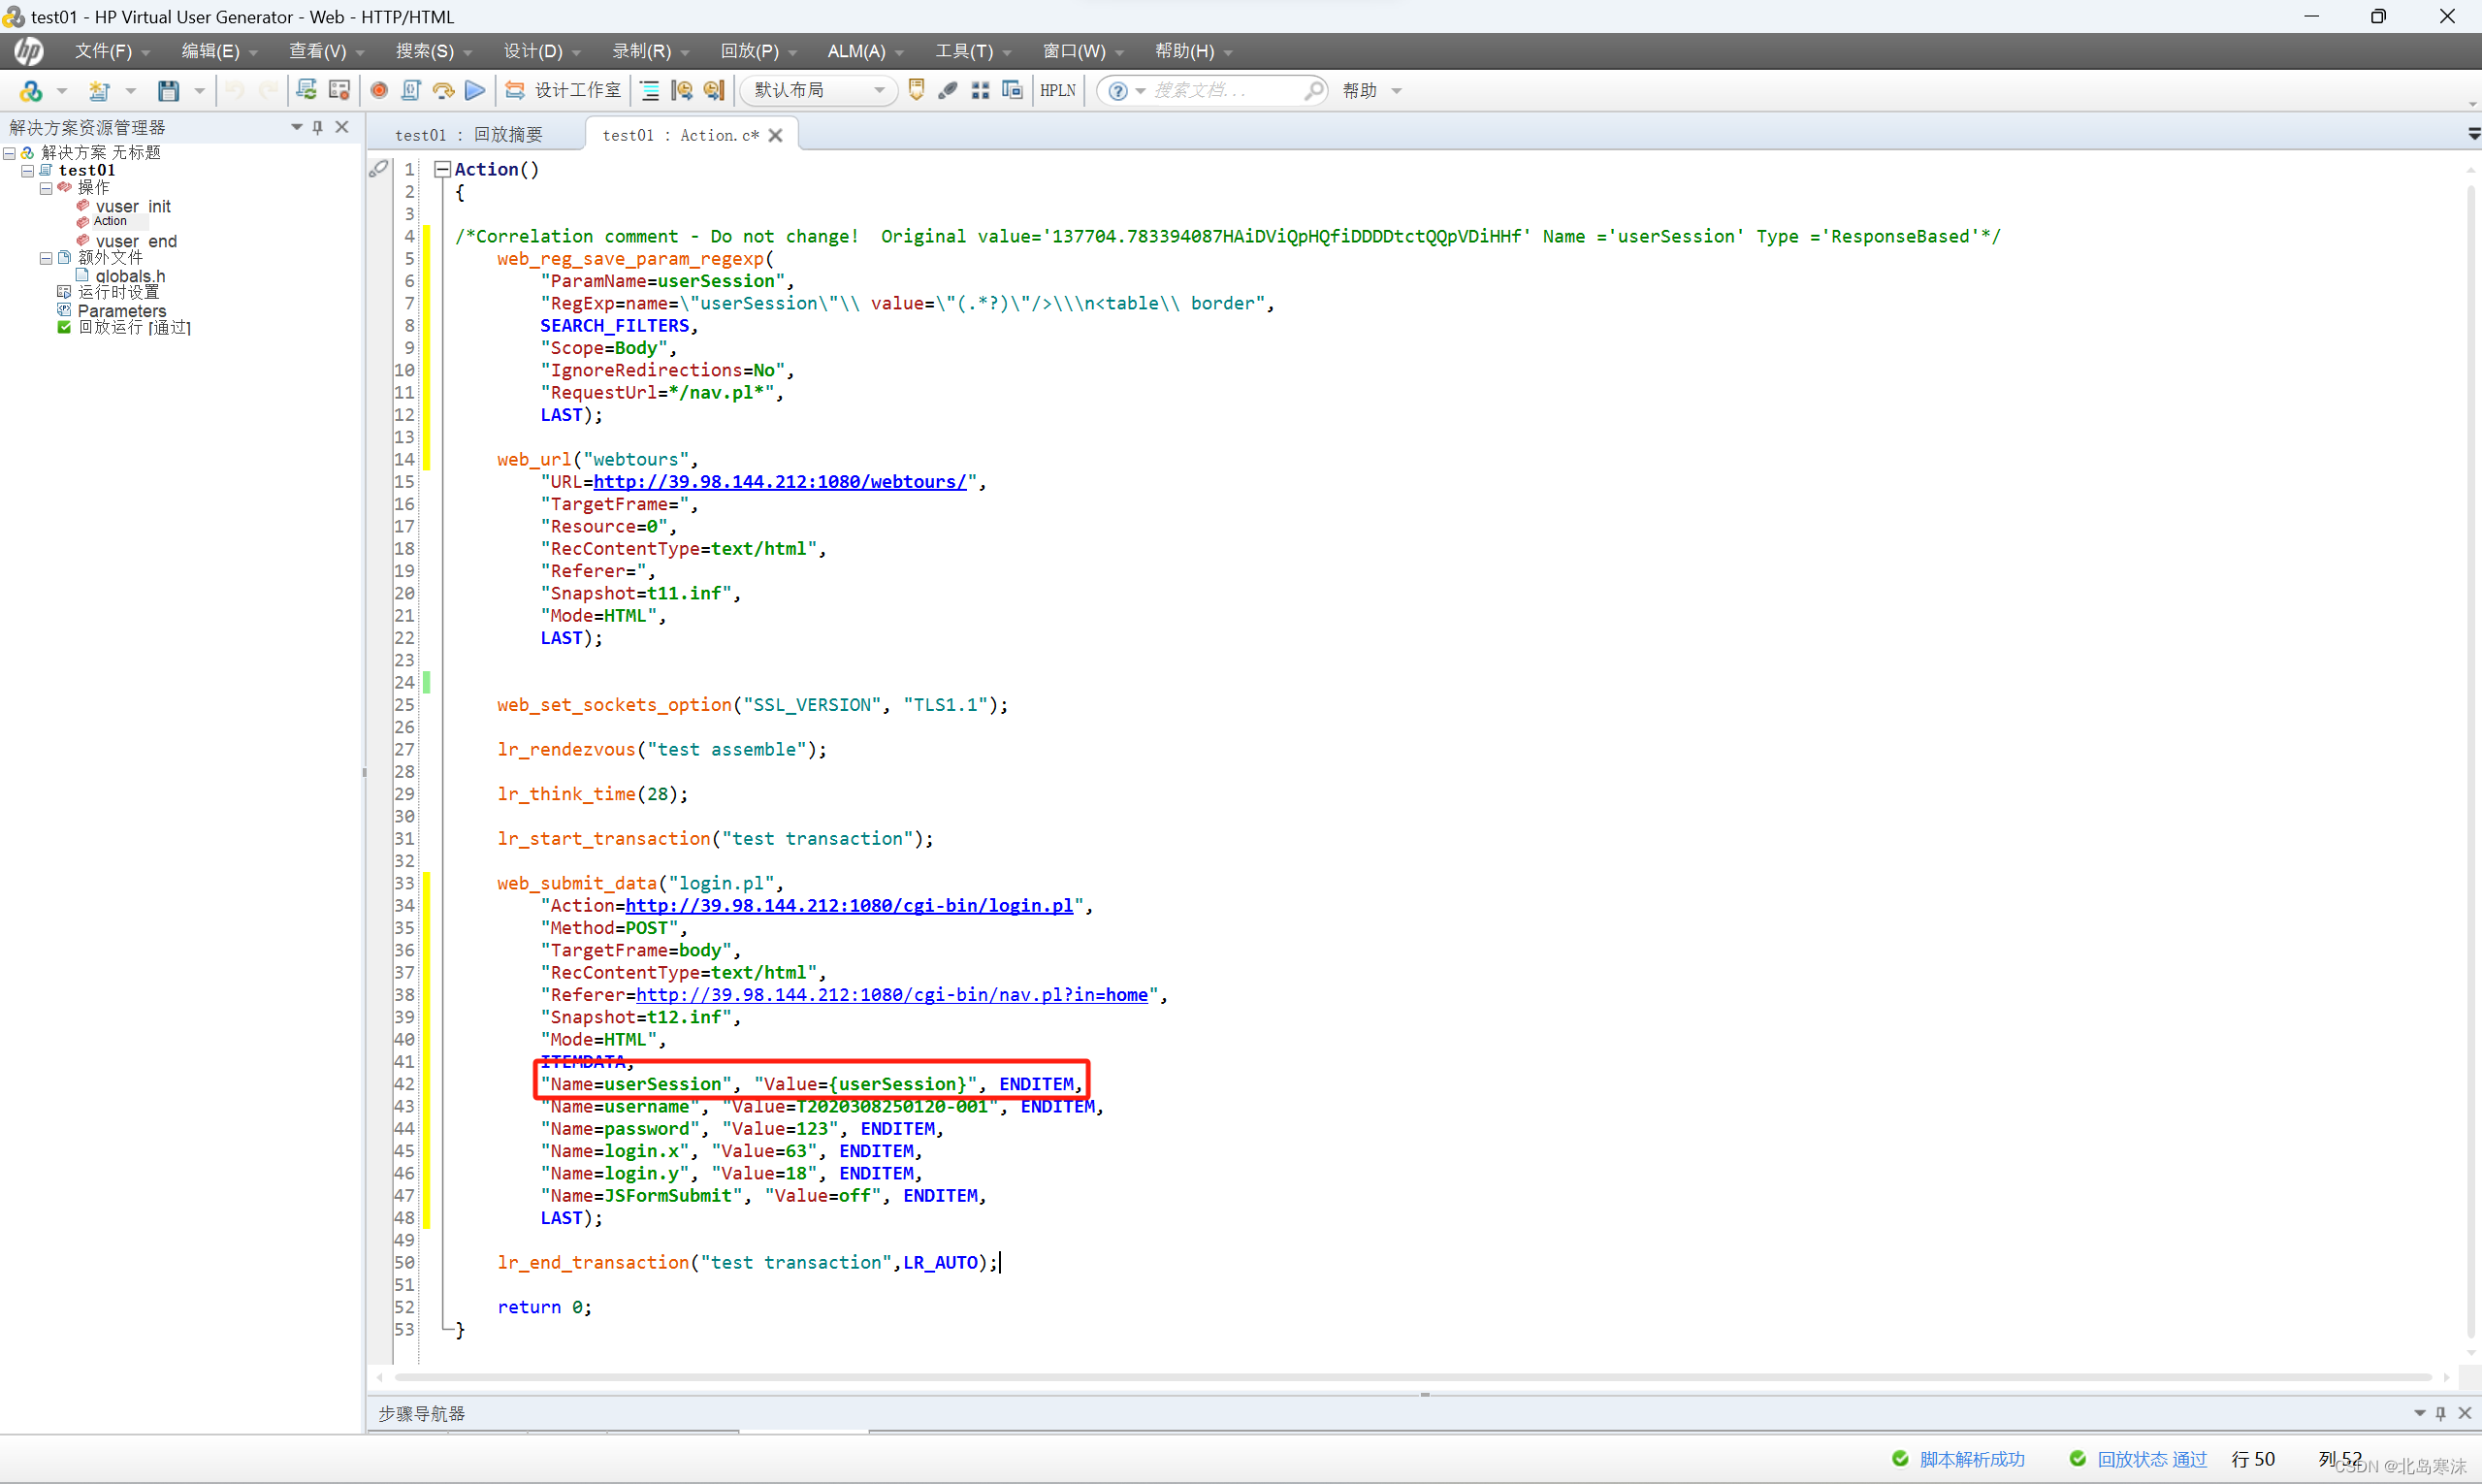Click the Save floppy disk icon
This screenshot has width=2482, height=1484.
click(168, 91)
